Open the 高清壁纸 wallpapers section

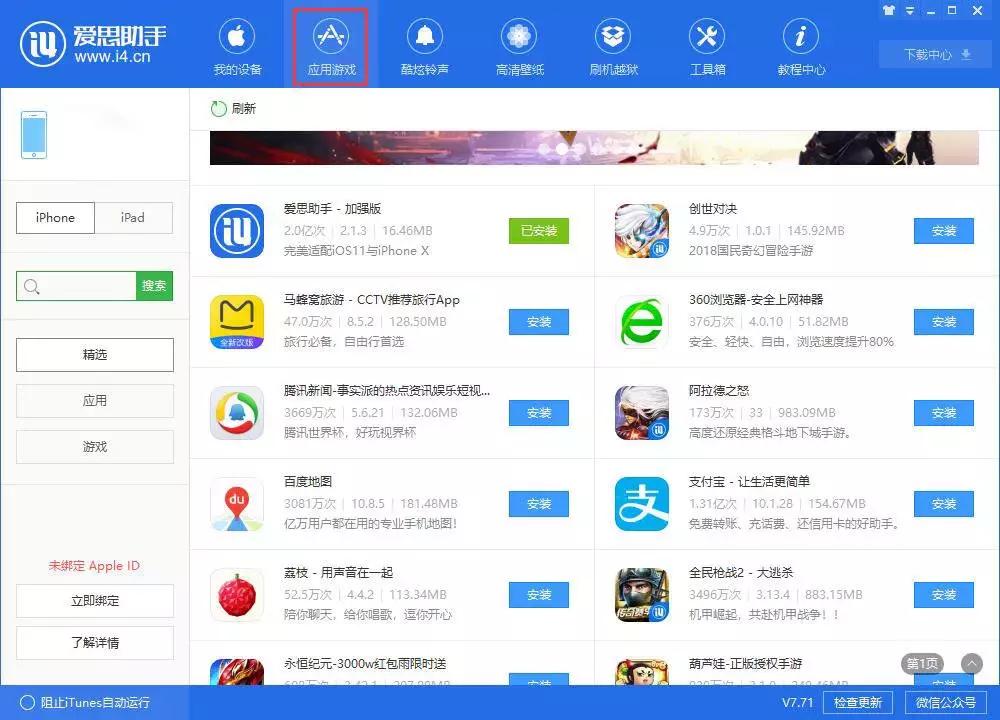(x=518, y=45)
